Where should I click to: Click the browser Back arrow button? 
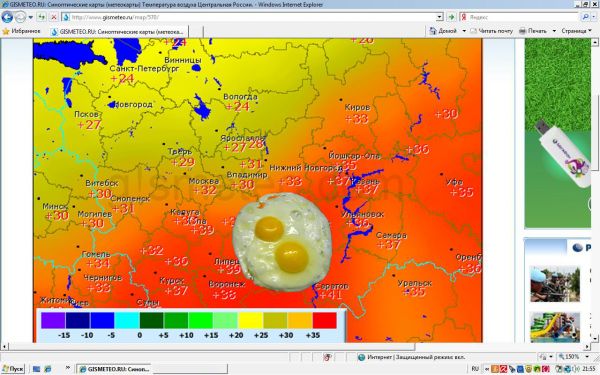click(x=7, y=17)
